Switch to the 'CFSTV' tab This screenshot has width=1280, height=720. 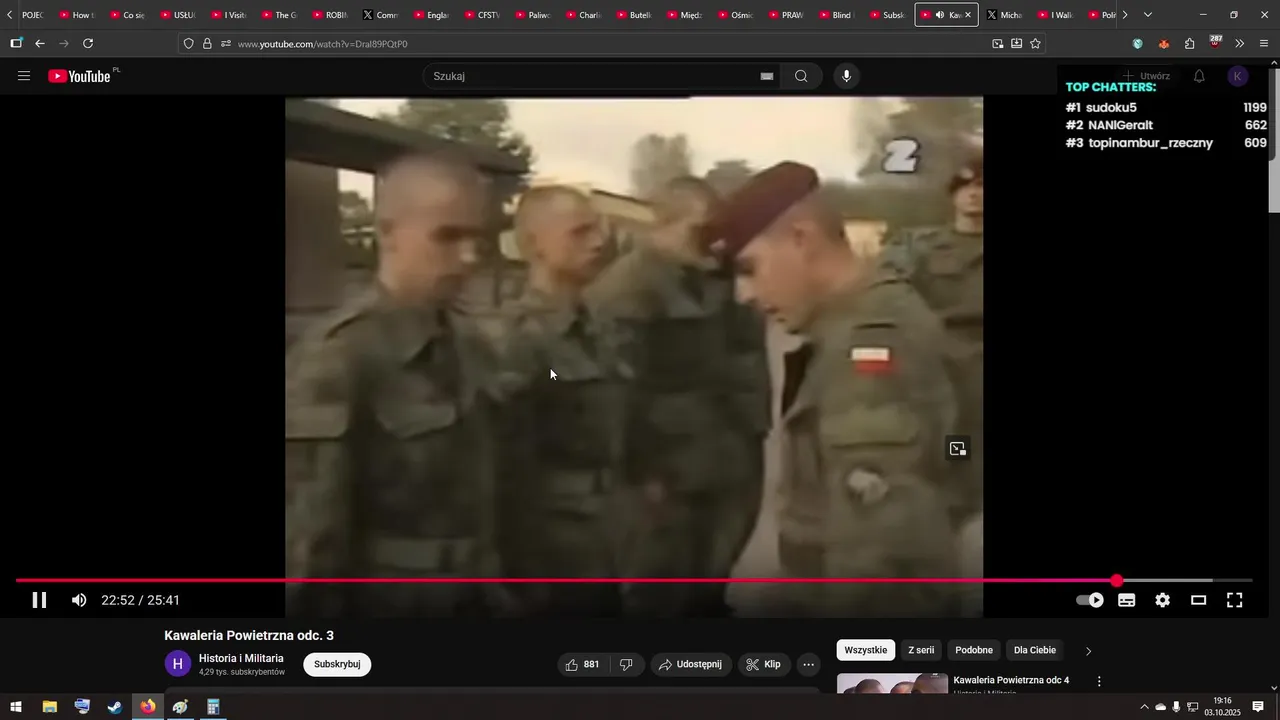click(483, 15)
